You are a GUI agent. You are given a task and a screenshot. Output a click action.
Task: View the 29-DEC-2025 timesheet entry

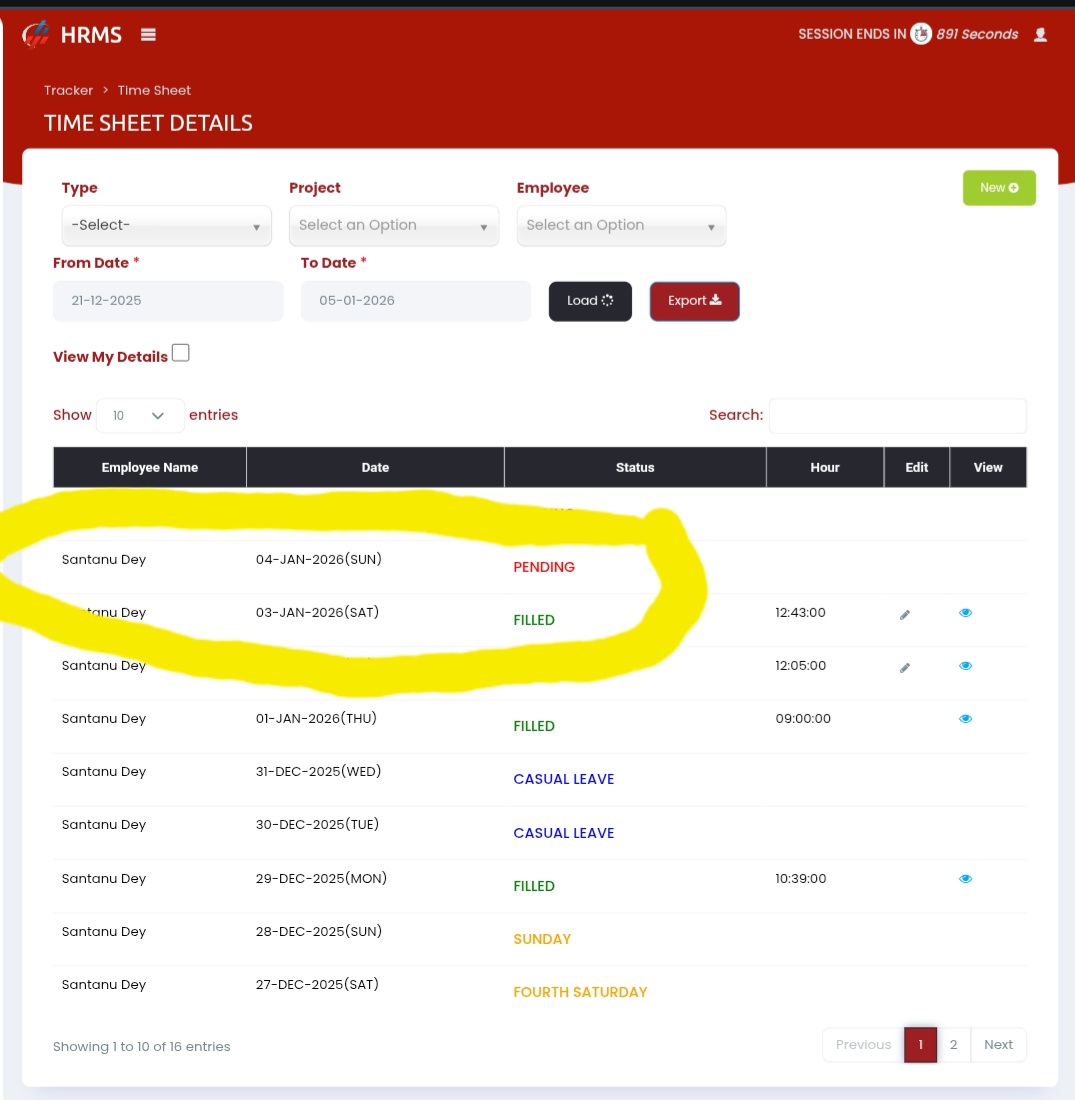pyautogui.click(x=966, y=878)
